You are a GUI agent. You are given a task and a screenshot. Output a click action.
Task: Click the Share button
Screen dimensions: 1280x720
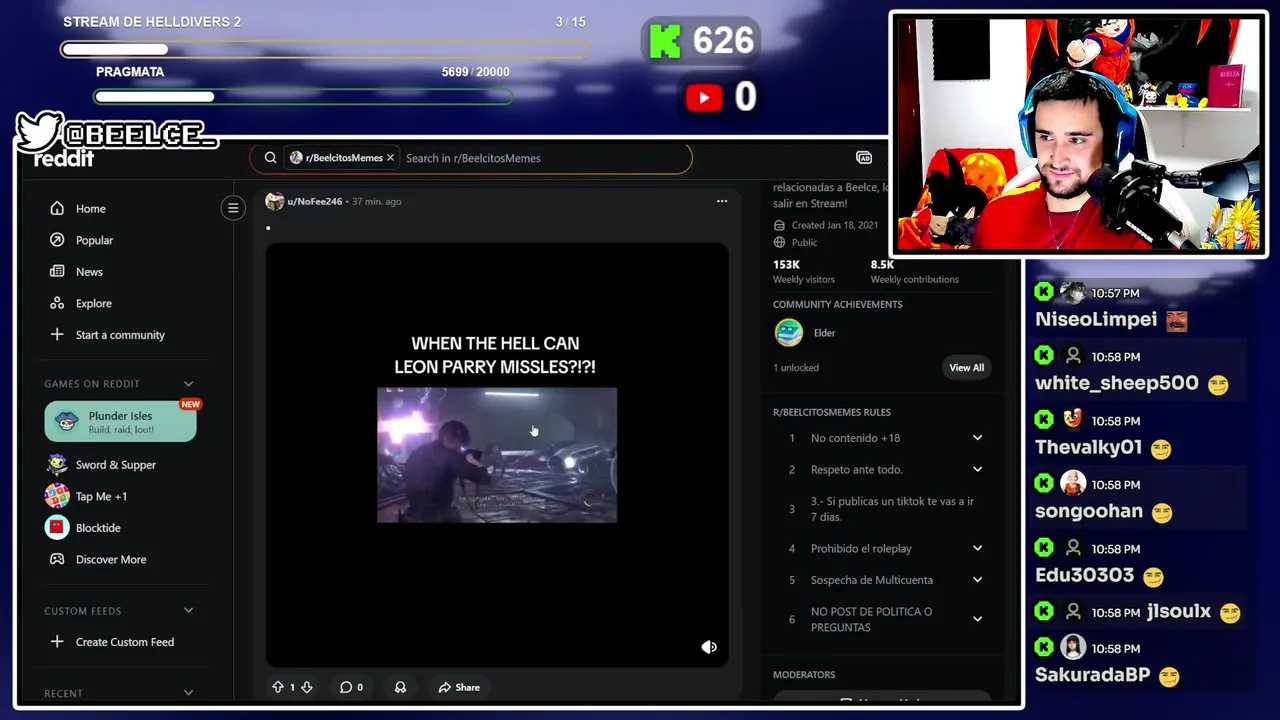click(x=459, y=687)
